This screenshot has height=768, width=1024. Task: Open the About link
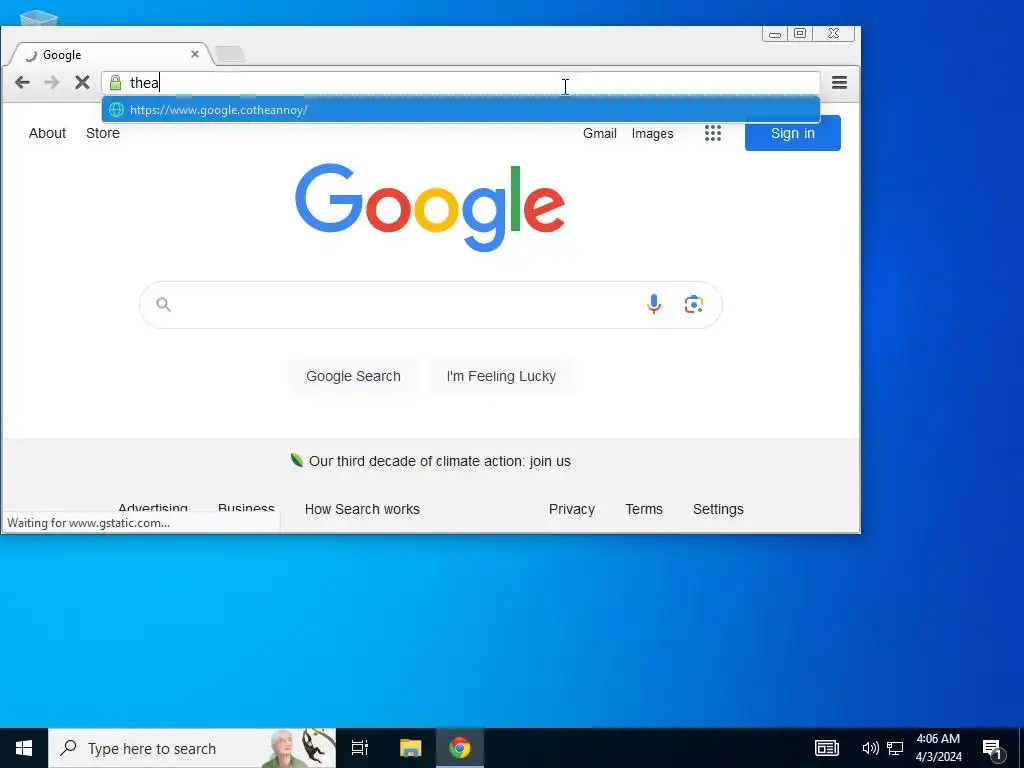coord(47,133)
